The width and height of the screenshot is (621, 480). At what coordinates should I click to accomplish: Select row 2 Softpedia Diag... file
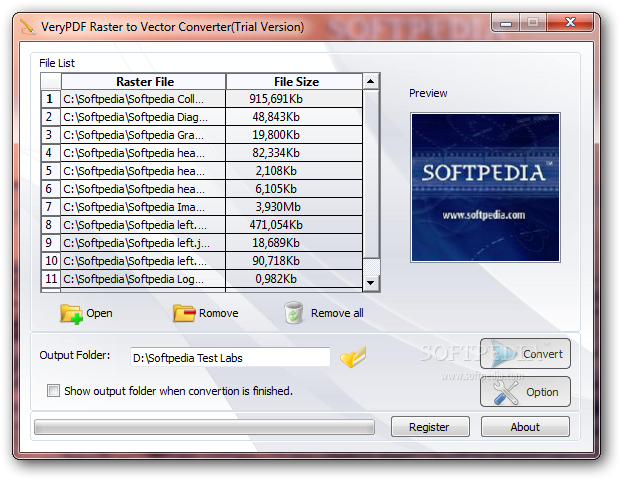(x=143, y=117)
